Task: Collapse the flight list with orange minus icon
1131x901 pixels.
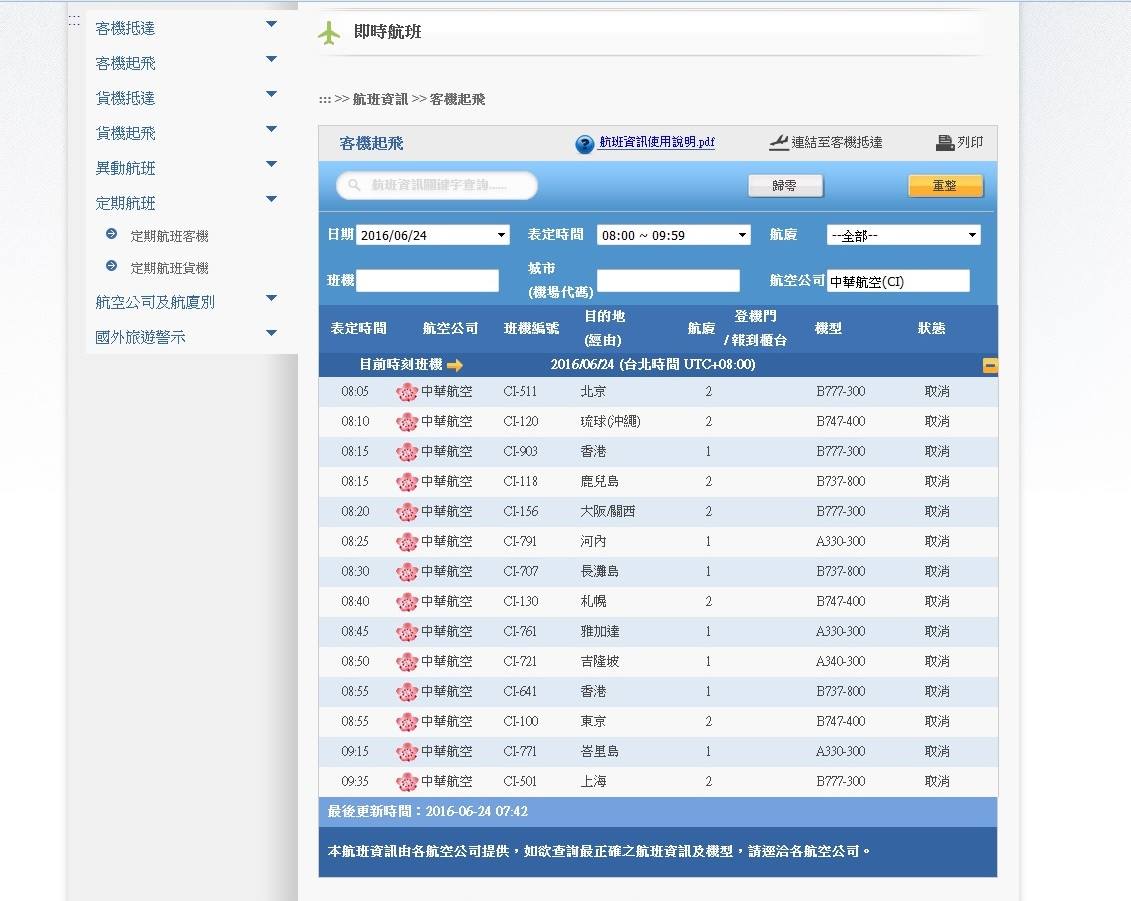Action: pos(990,366)
